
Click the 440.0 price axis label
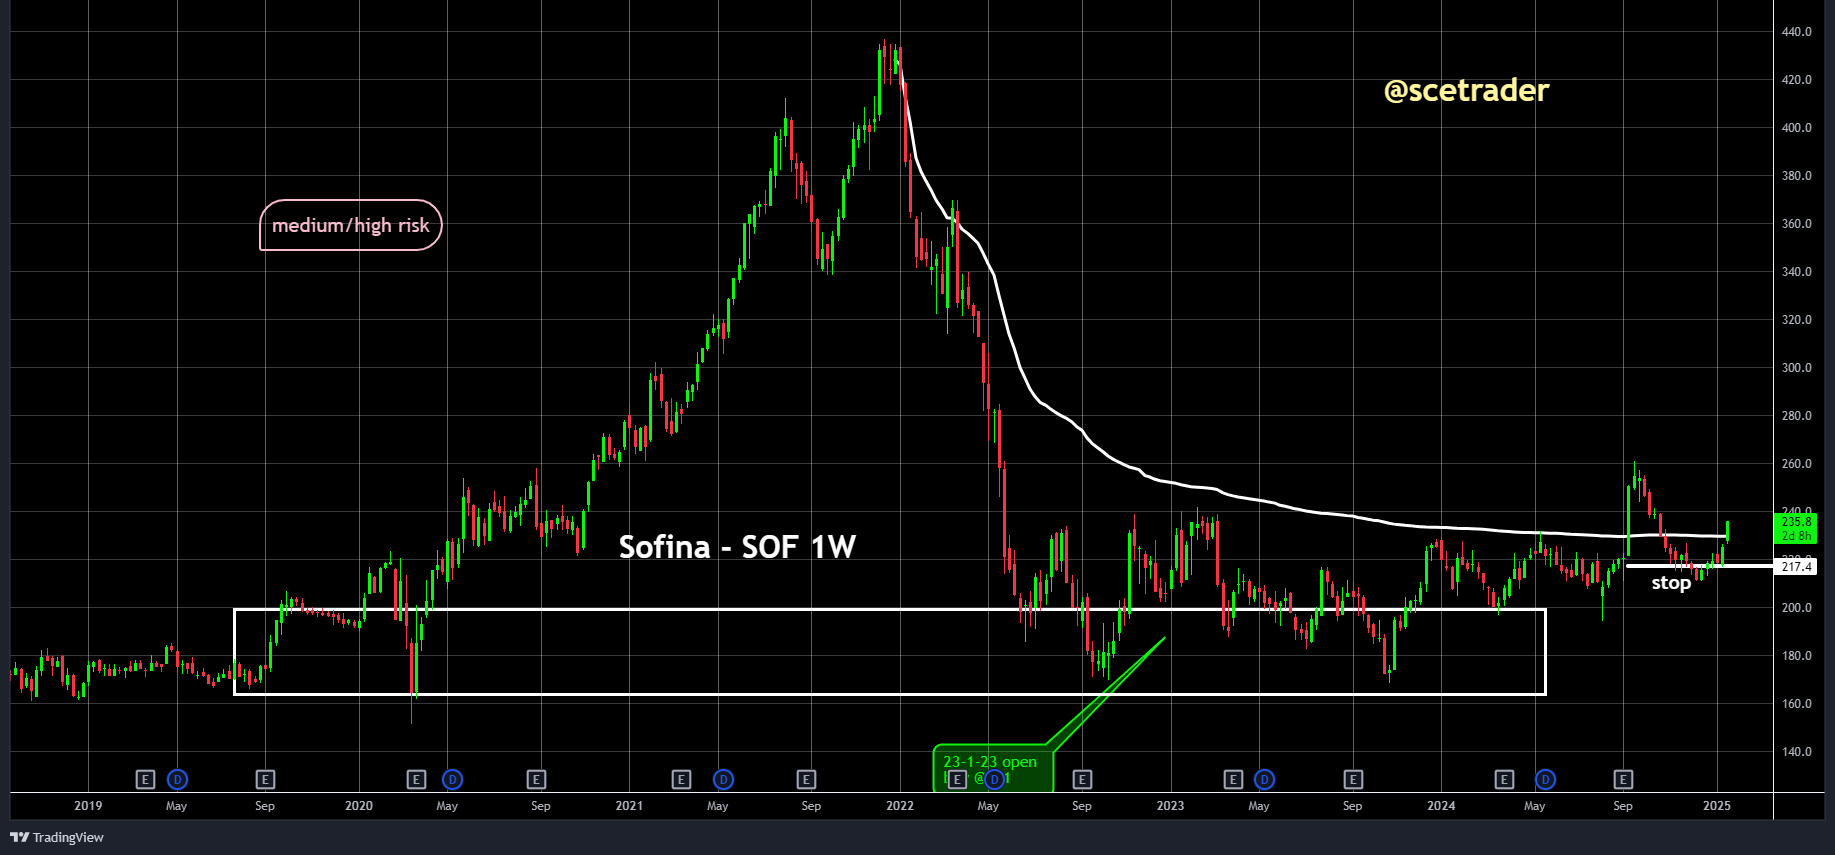[x=1796, y=32]
